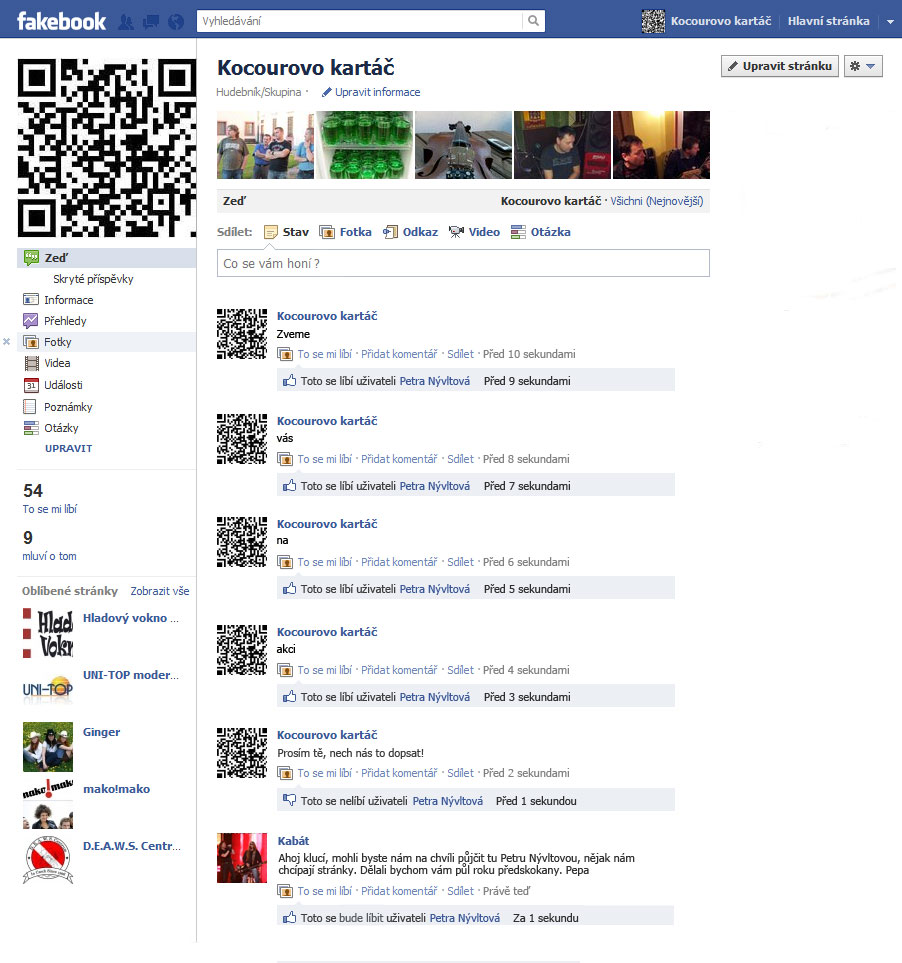This screenshot has width=902, height=963.
Task: Click QR avatar beside the 'na' post
Action: click(242, 542)
